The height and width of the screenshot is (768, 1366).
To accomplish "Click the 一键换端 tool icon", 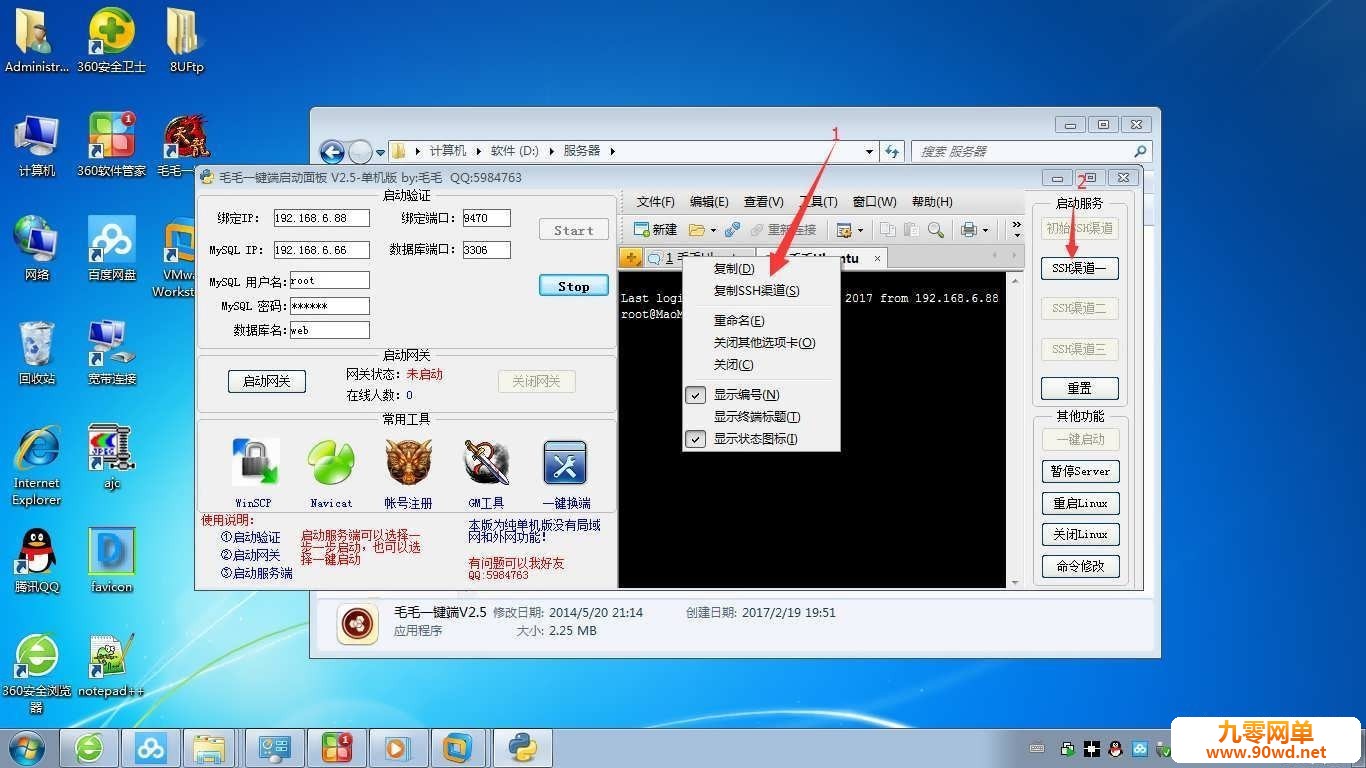I will coord(565,463).
